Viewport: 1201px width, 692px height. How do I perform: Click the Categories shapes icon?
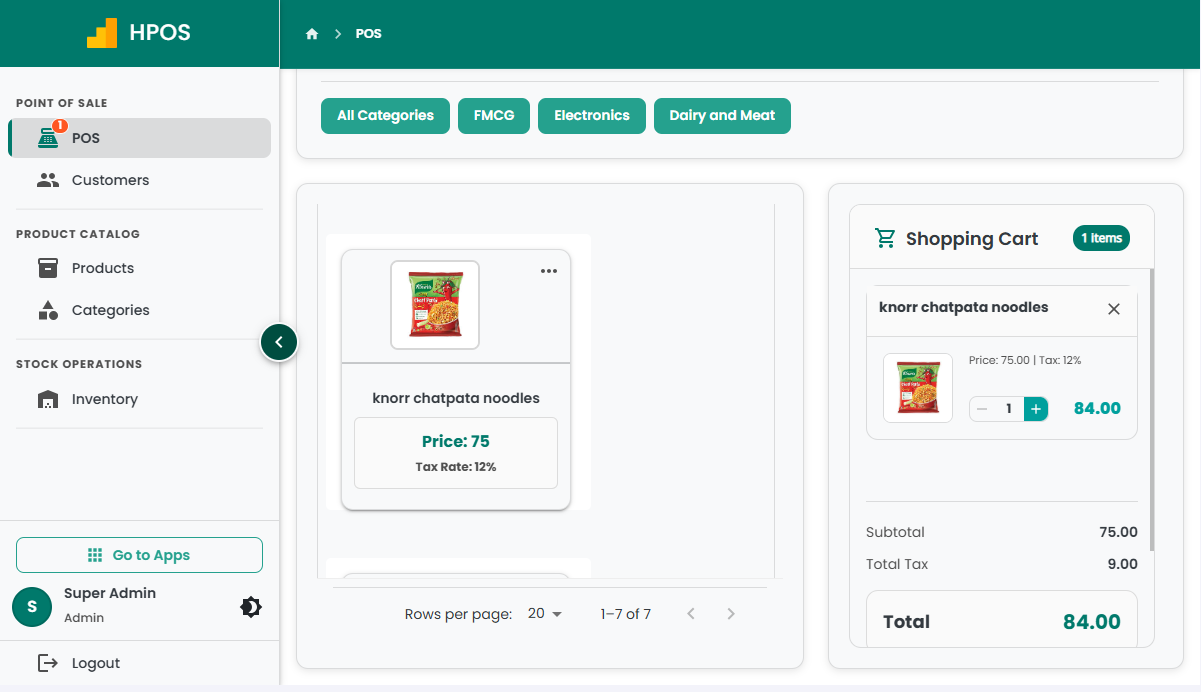pyautogui.click(x=48, y=310)
